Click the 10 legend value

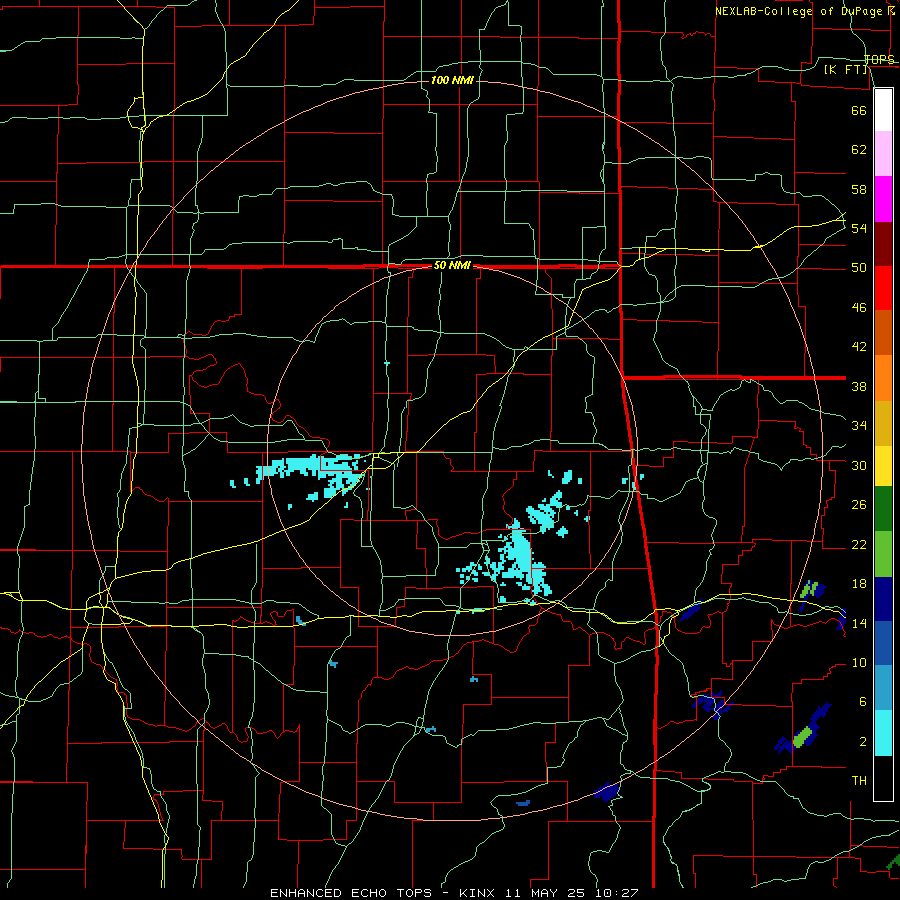coord(859,664)
